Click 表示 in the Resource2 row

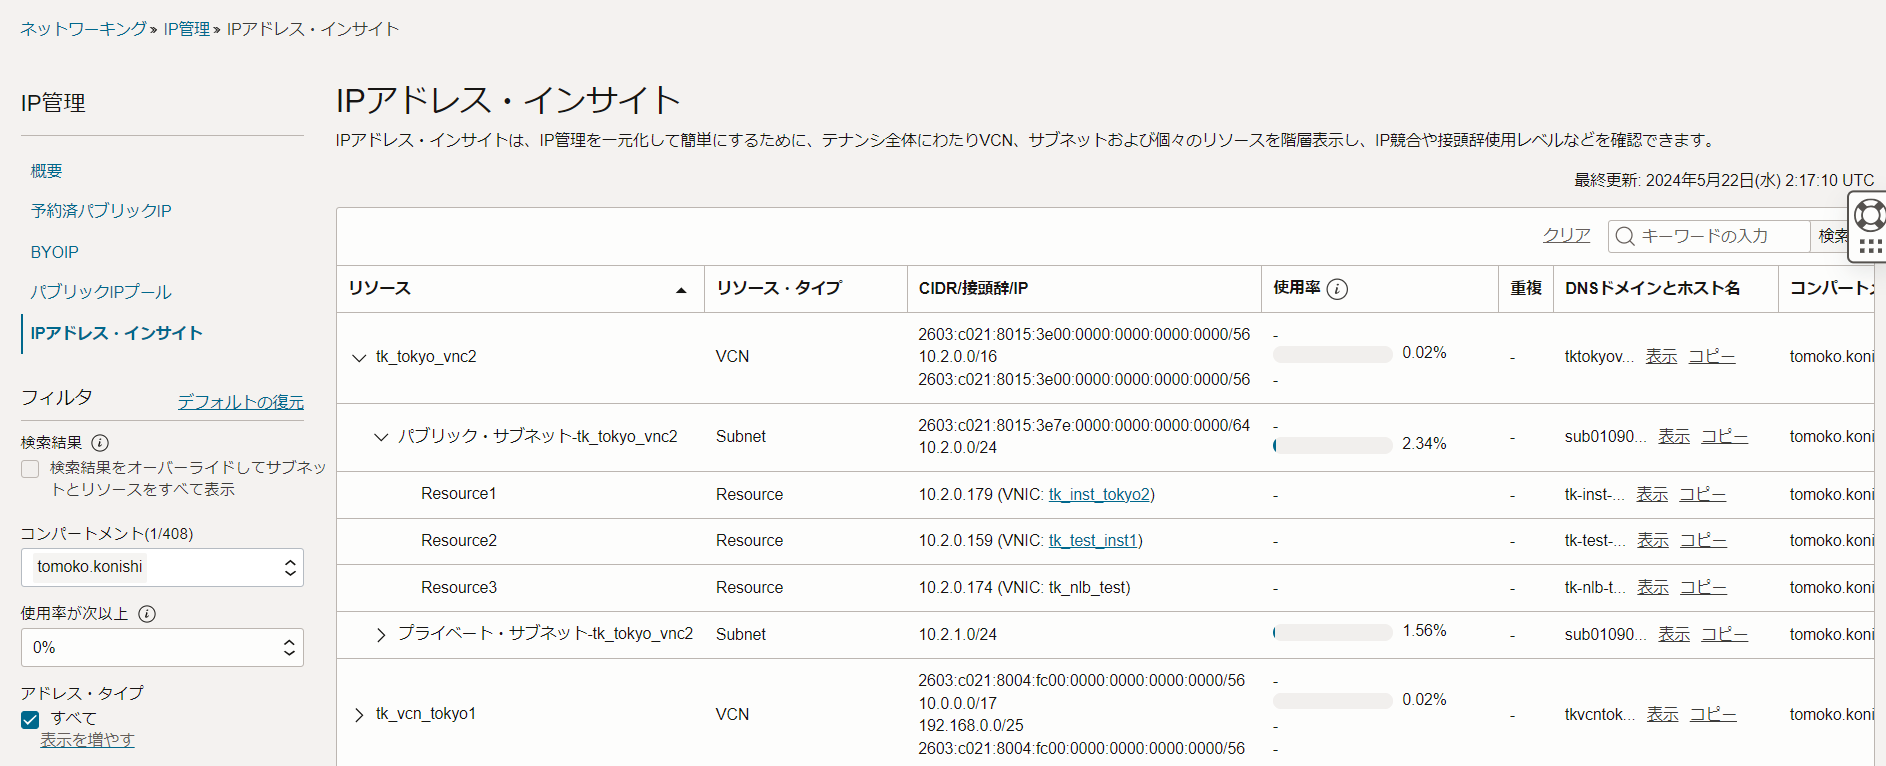pos(1653,540)
